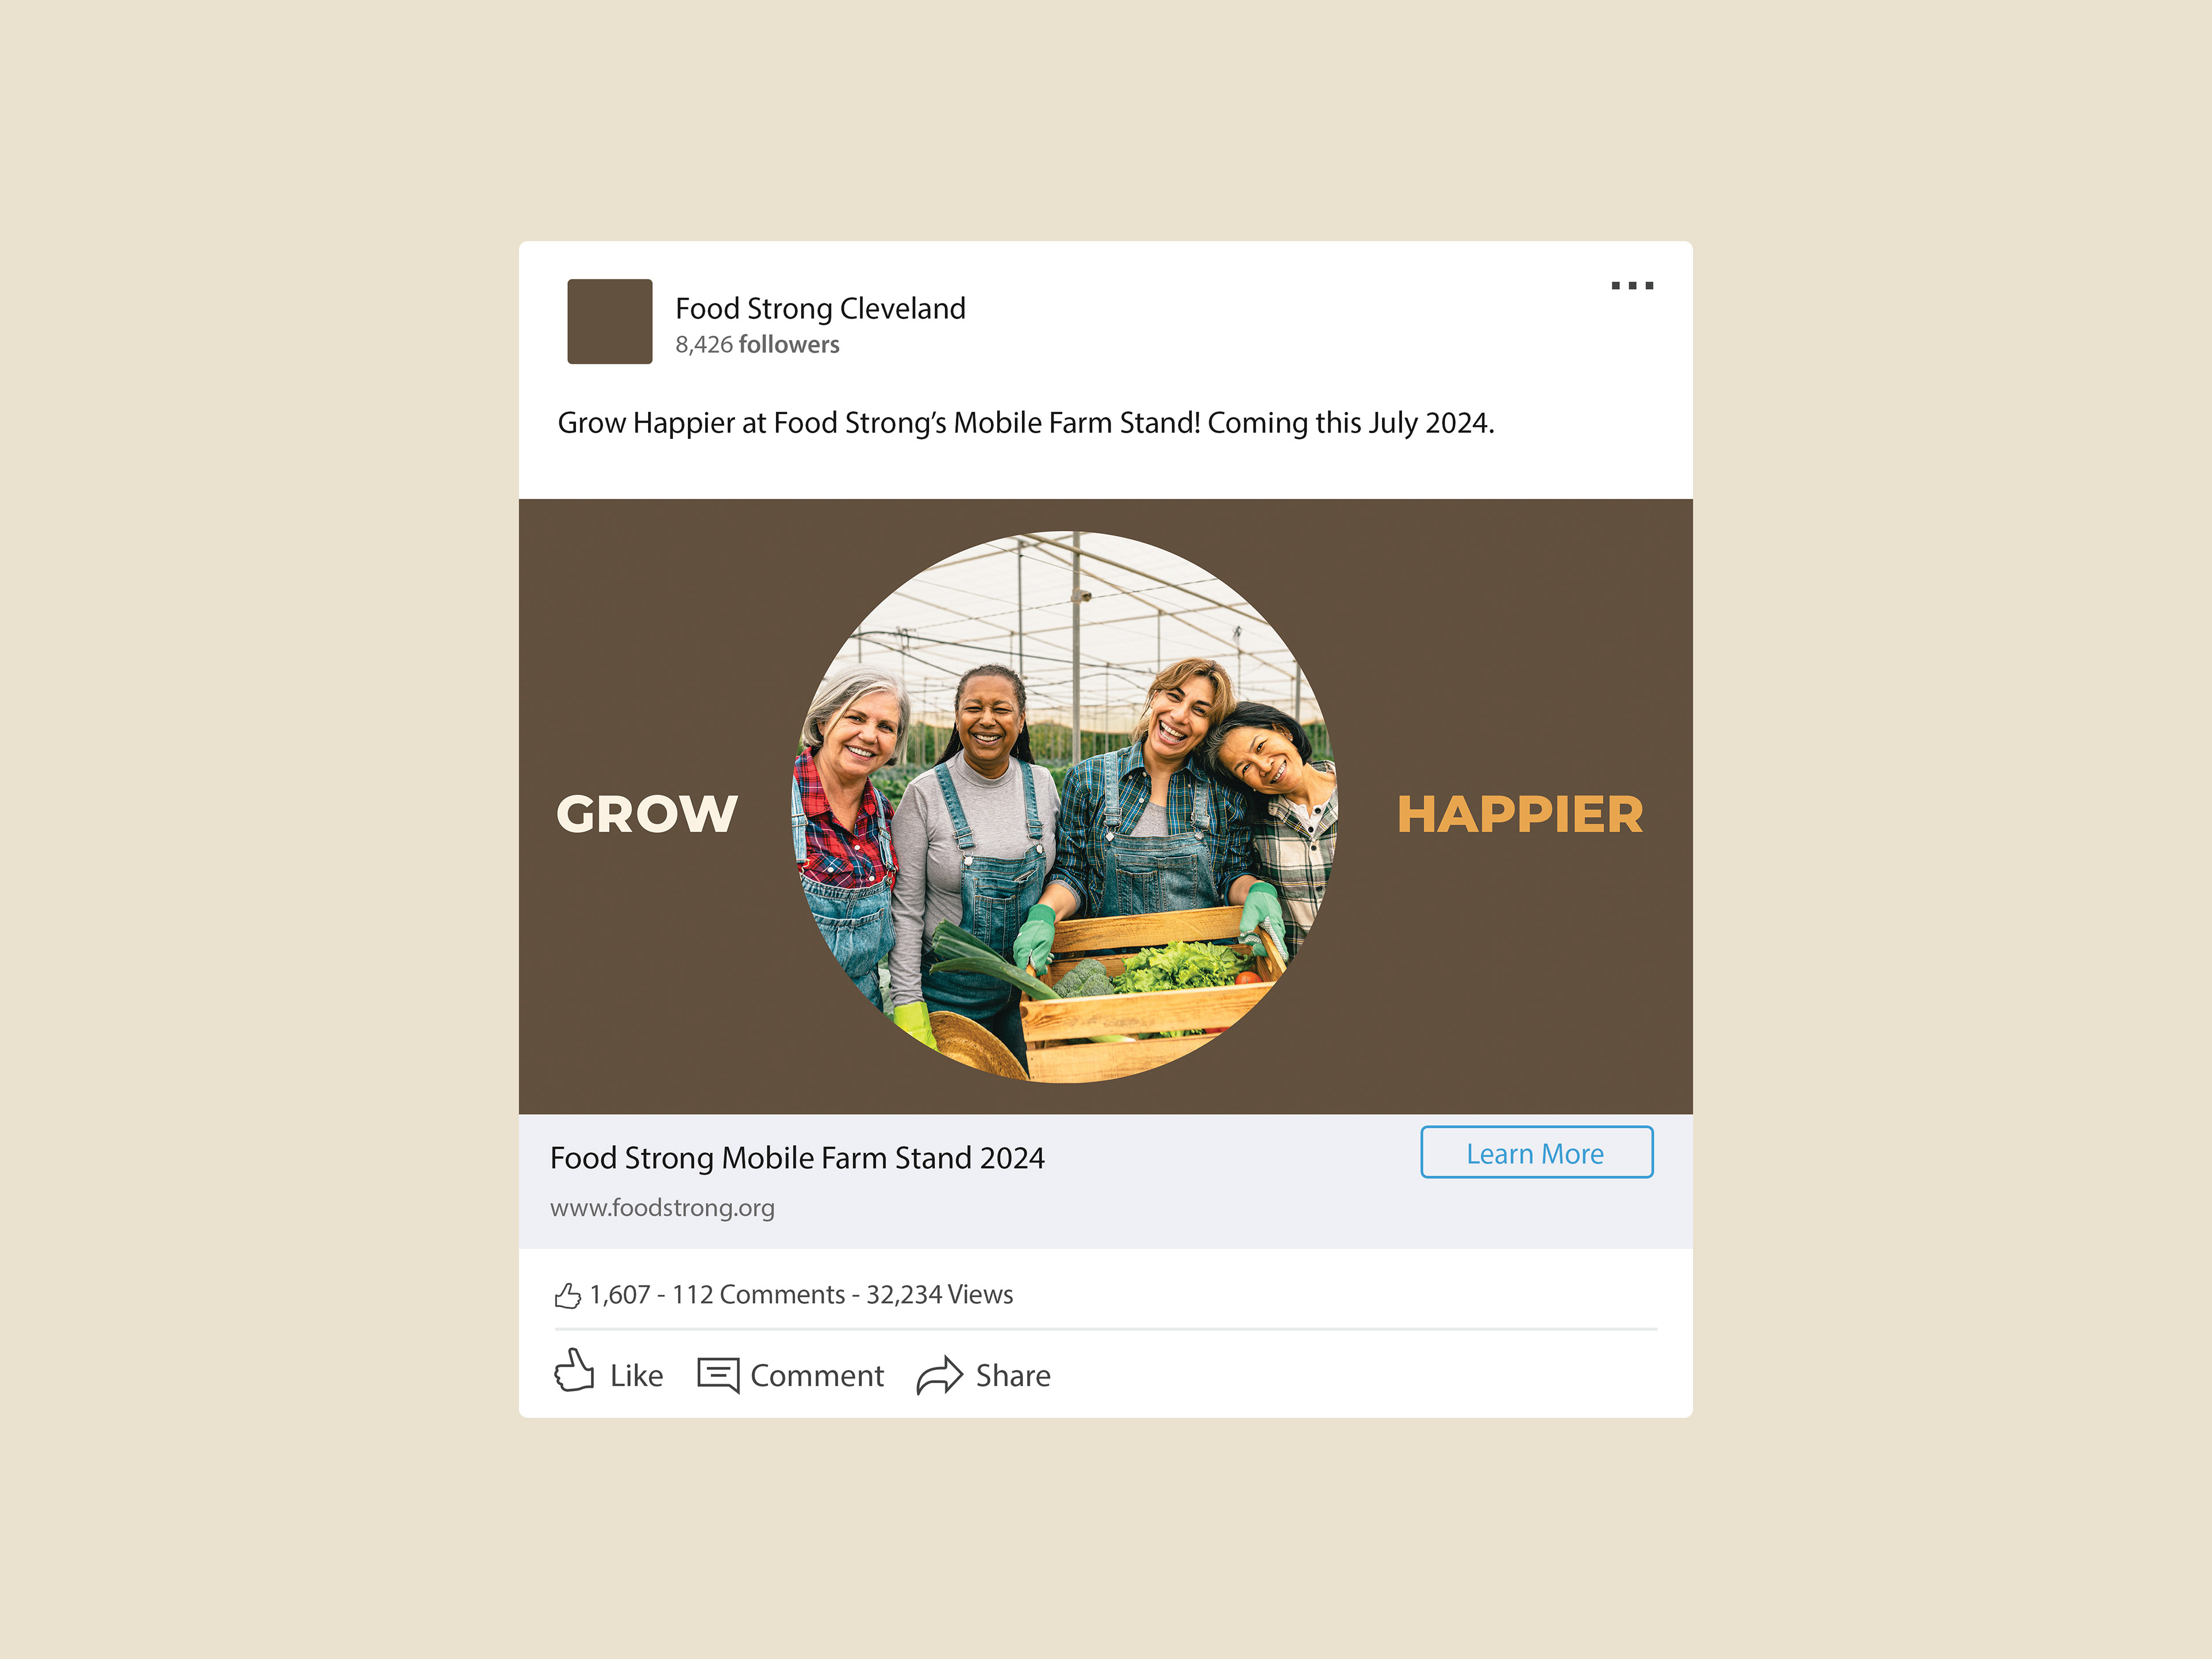Image resolution: width=2212 pixels, height=1659 pixels.
Task: Click the Food Strong Cleveland page name
Action: [x=820, y=308]
